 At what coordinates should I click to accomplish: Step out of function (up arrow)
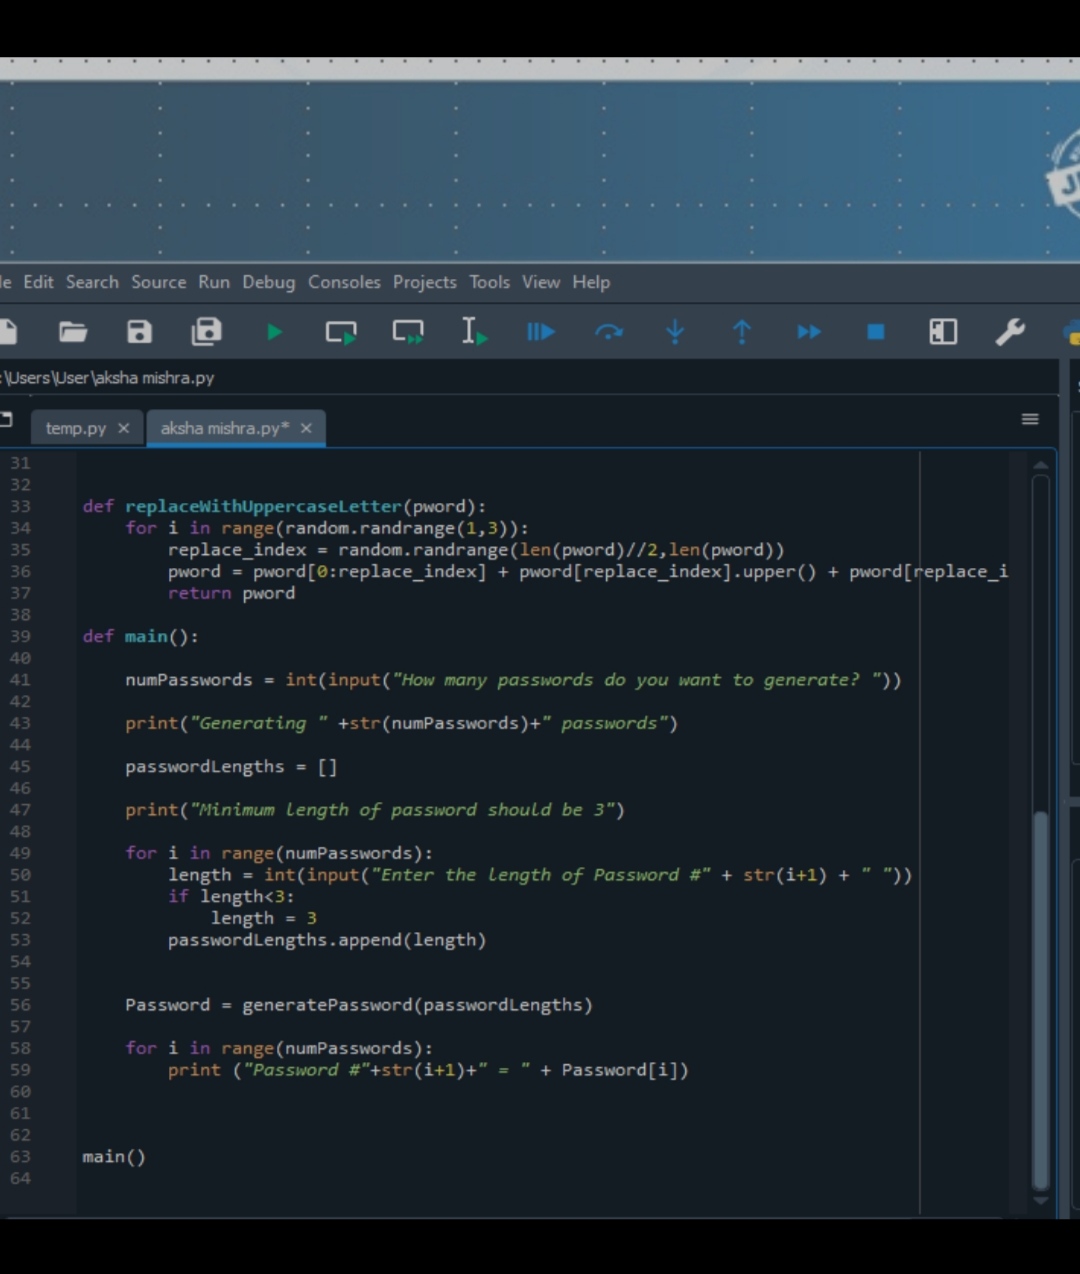(742, 332)
